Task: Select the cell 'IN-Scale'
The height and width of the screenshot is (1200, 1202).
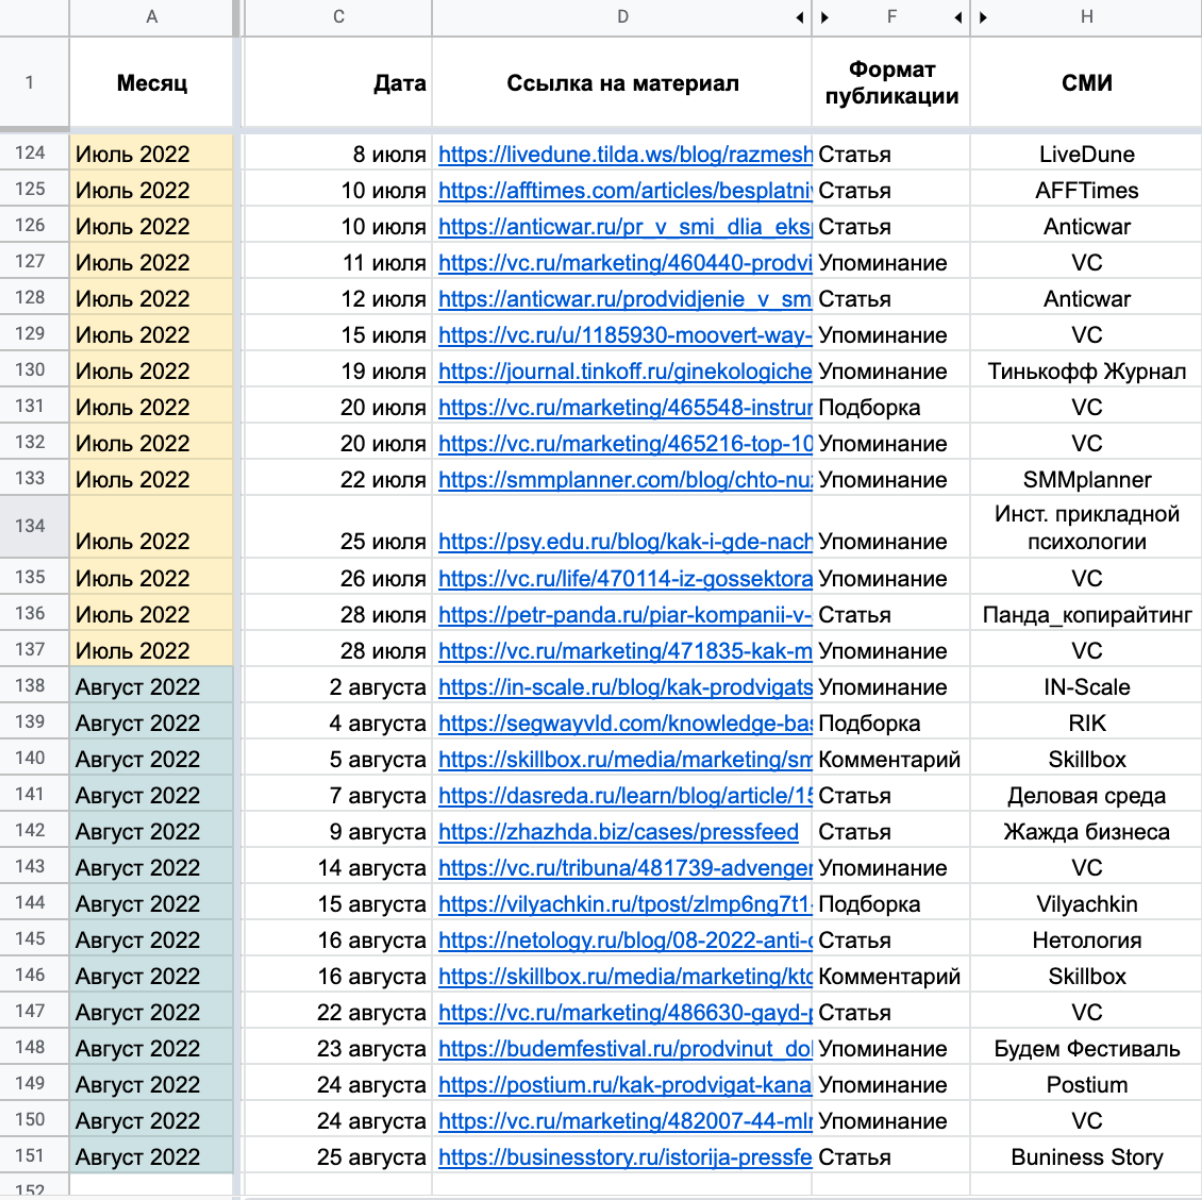Action: 1087,688
